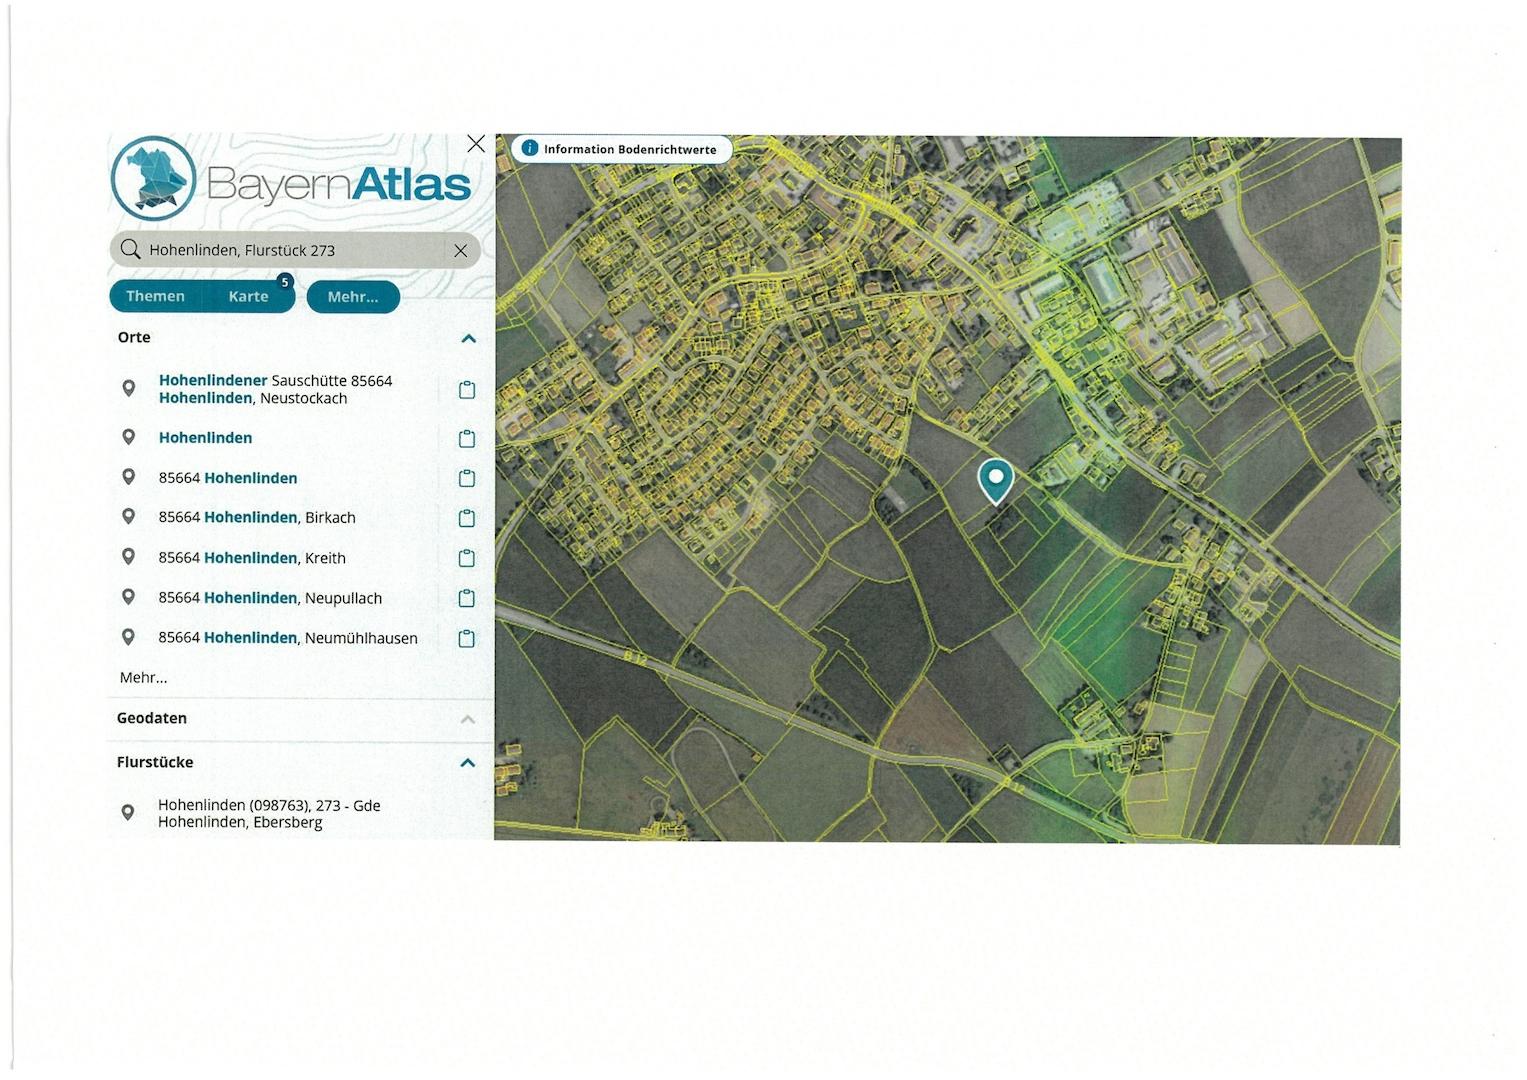Select 85664 Hohenlinden, Neumühlhausen result
Image resolution: width=1527 pixels, height=1080 pixels.
click(x=288, y=638)
